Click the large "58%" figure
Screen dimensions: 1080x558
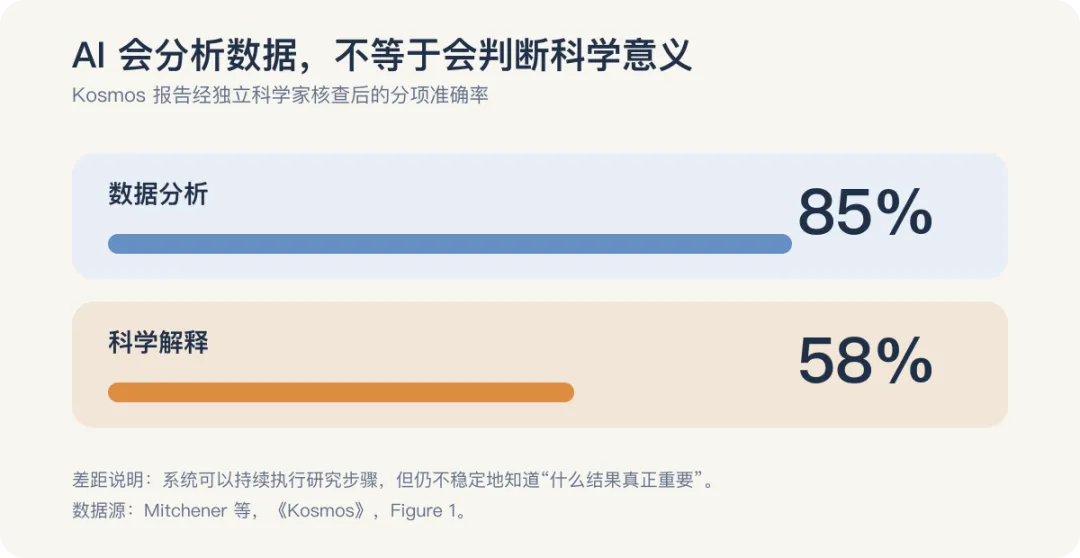(x=865, y=362)
